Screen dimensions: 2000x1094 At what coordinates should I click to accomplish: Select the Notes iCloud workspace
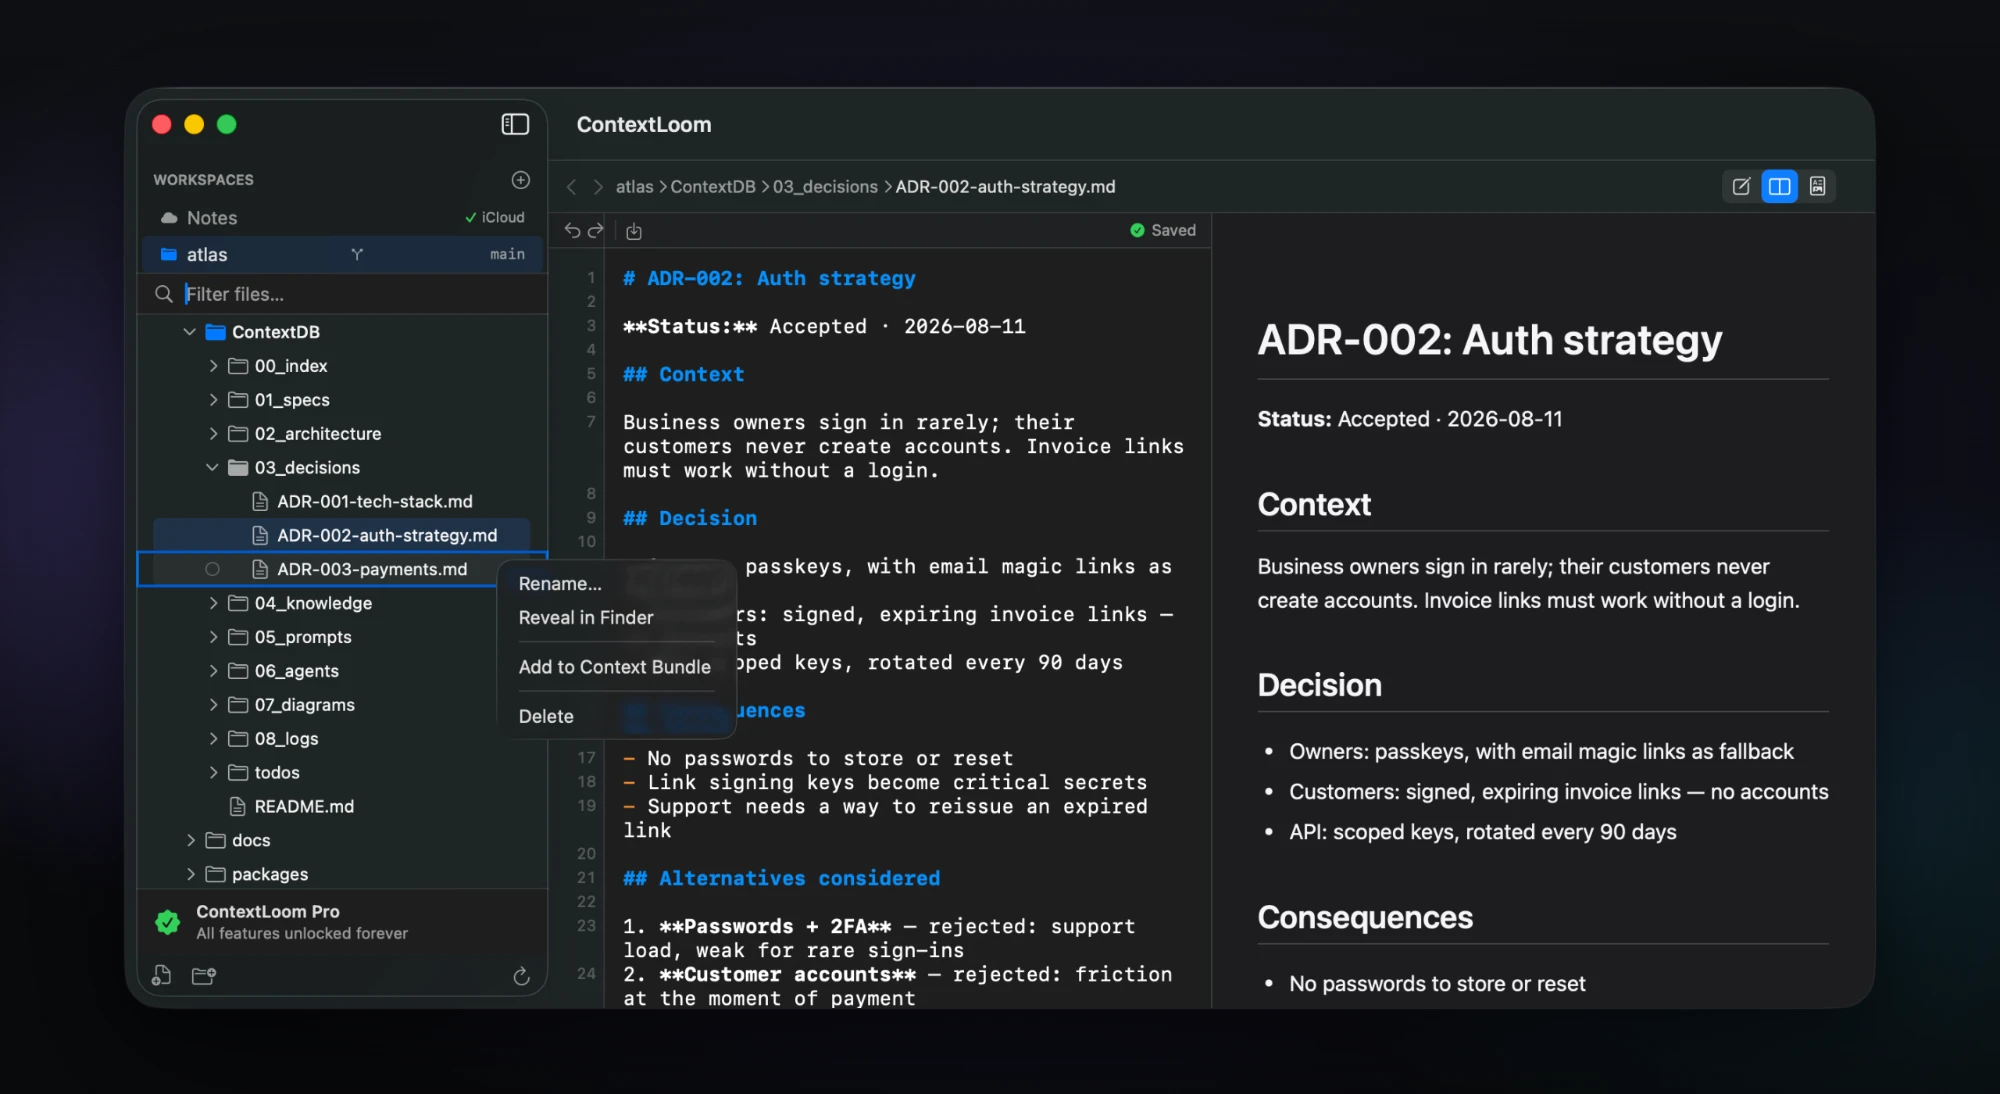pyautogui.click(x=342, y=218)
